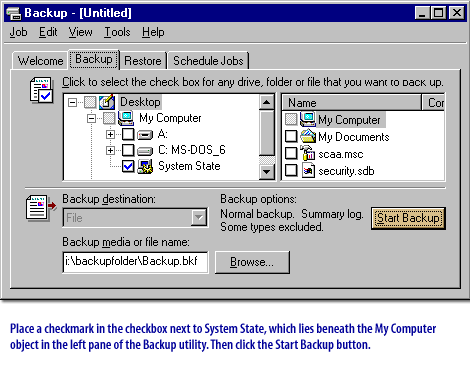Image resolution: width=470 pixels, height=385 pixels.
Task: Open the Help menu
Action: [x=153, y=32]
